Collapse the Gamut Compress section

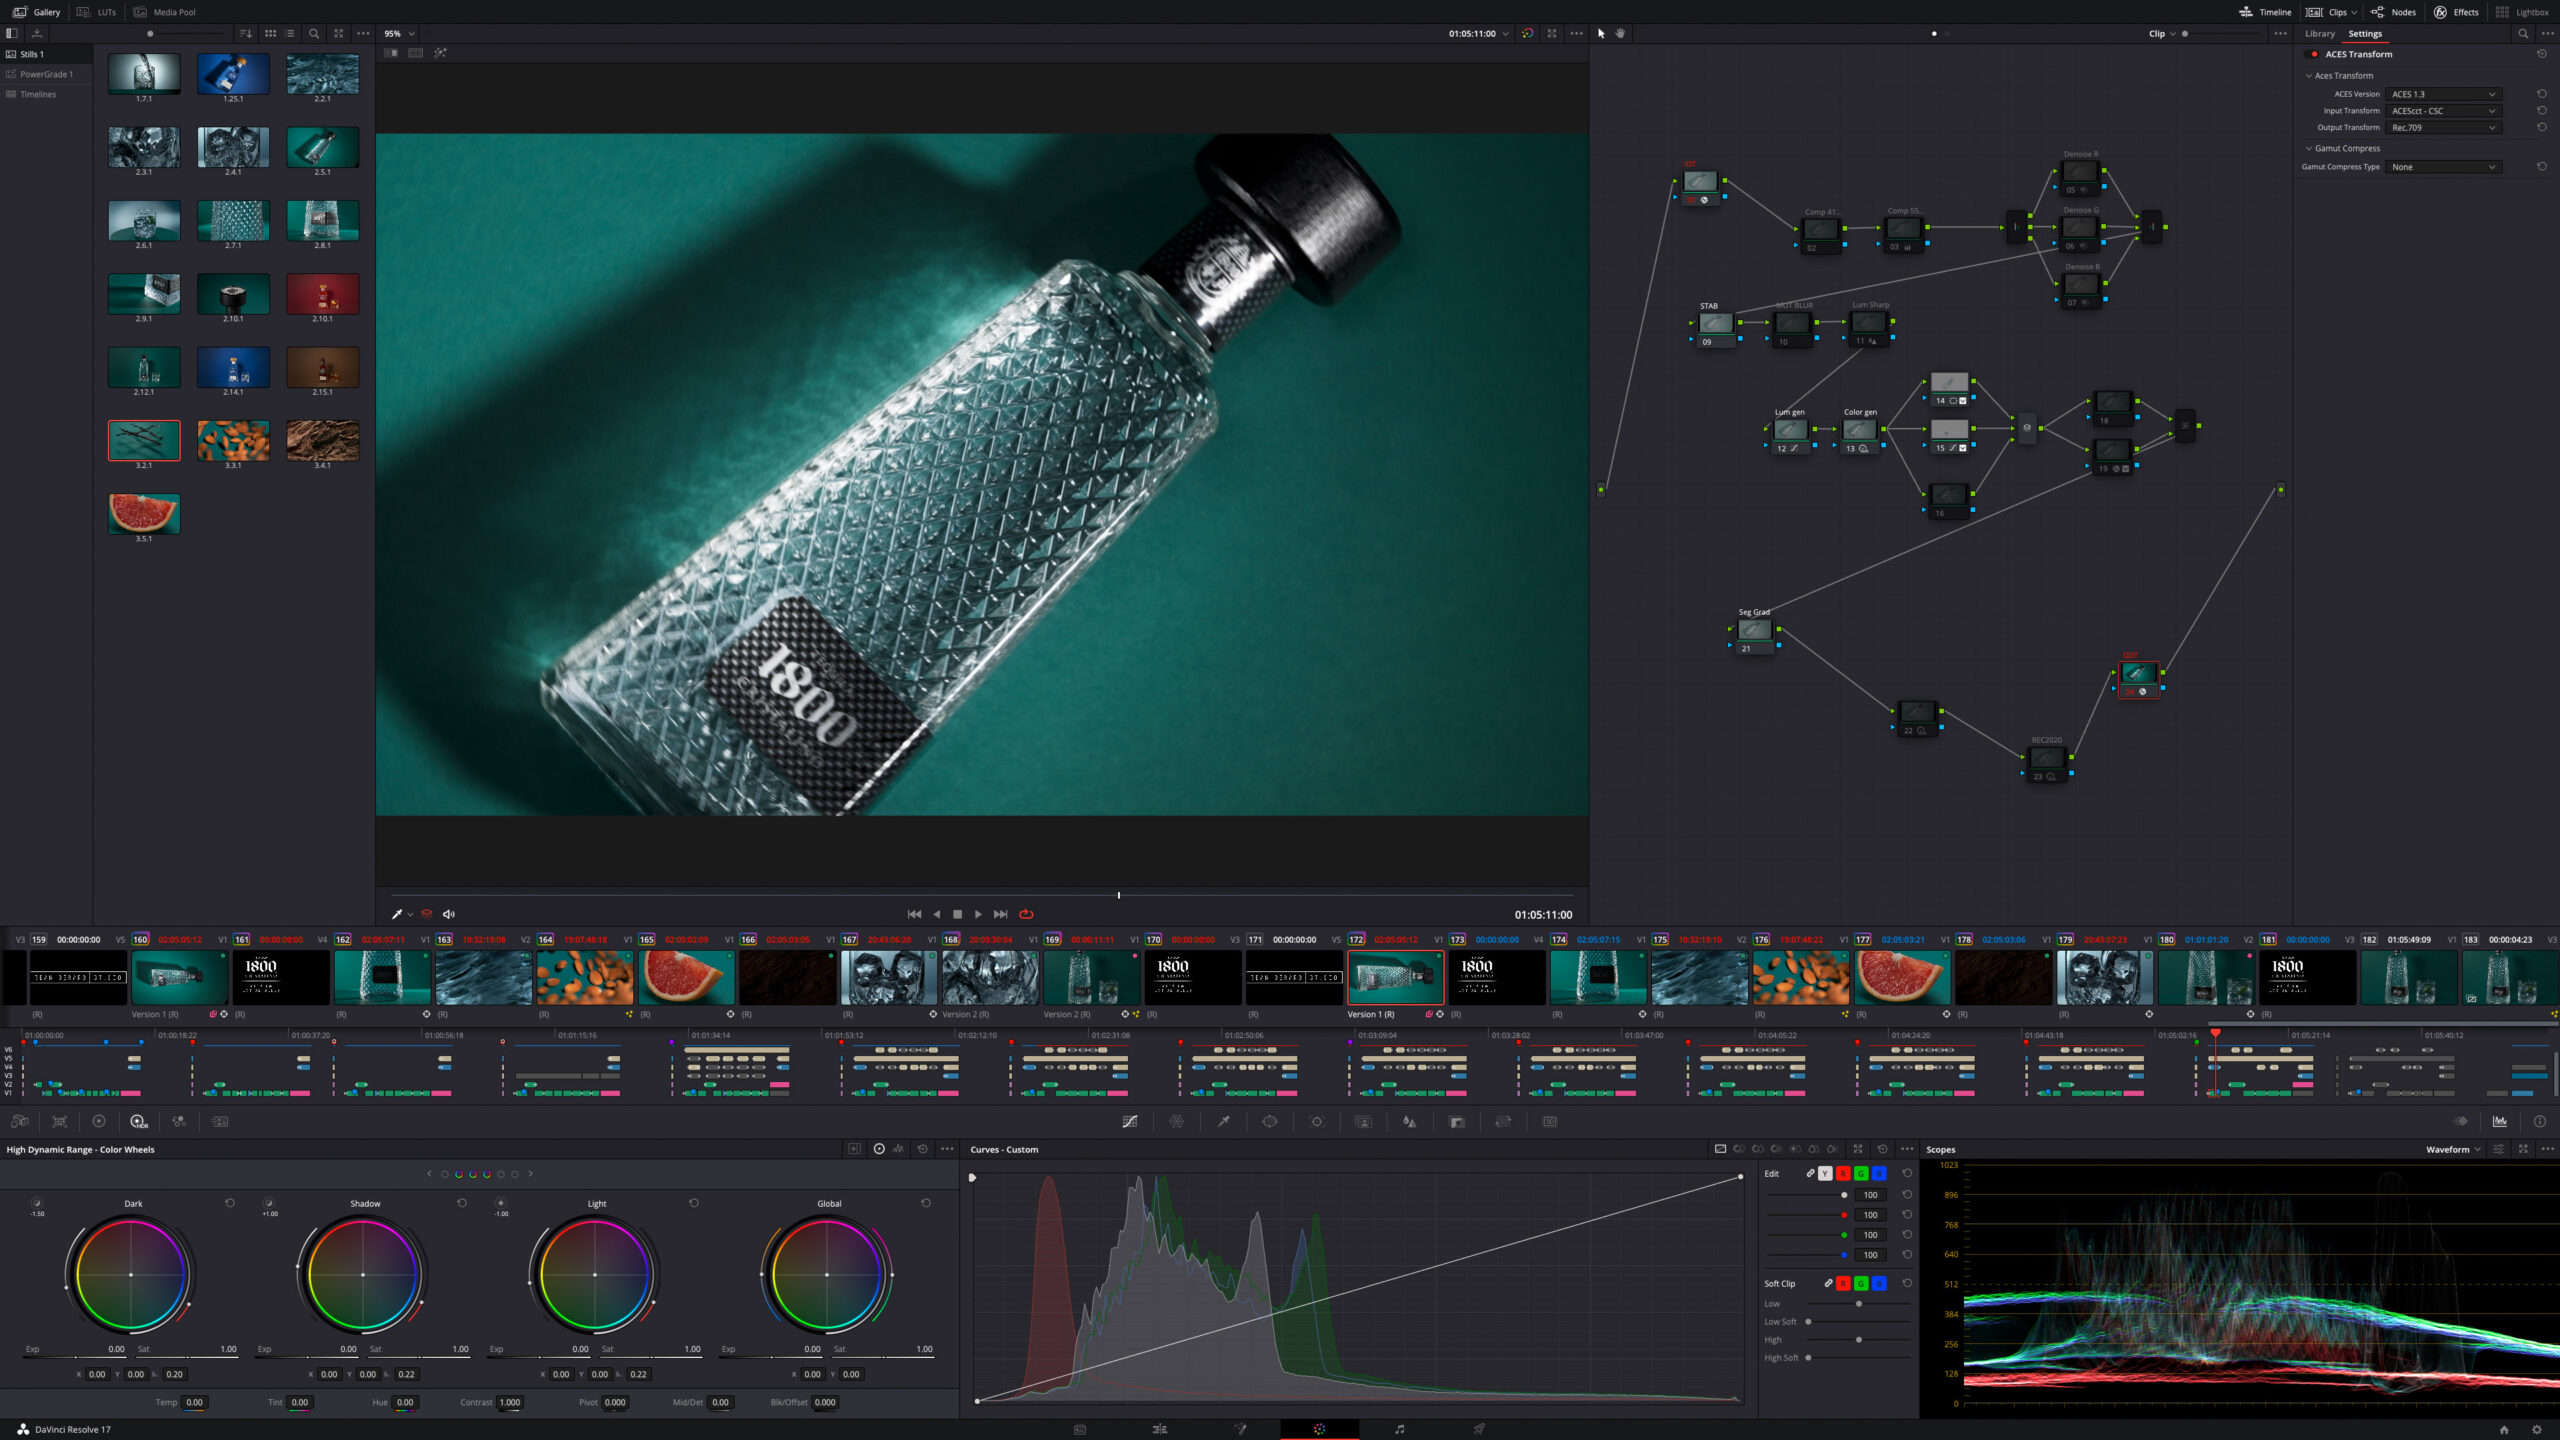[x=2309, y=148]
